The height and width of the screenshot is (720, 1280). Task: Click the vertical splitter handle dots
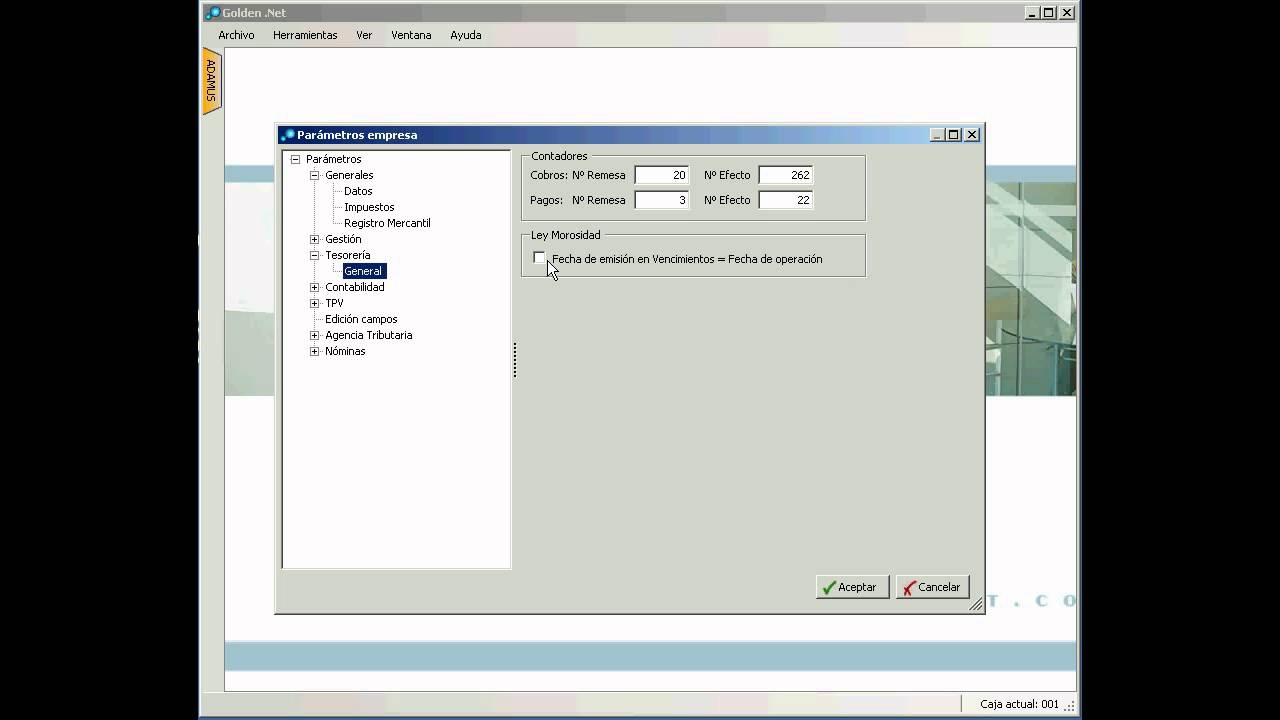tap(515, 360)
